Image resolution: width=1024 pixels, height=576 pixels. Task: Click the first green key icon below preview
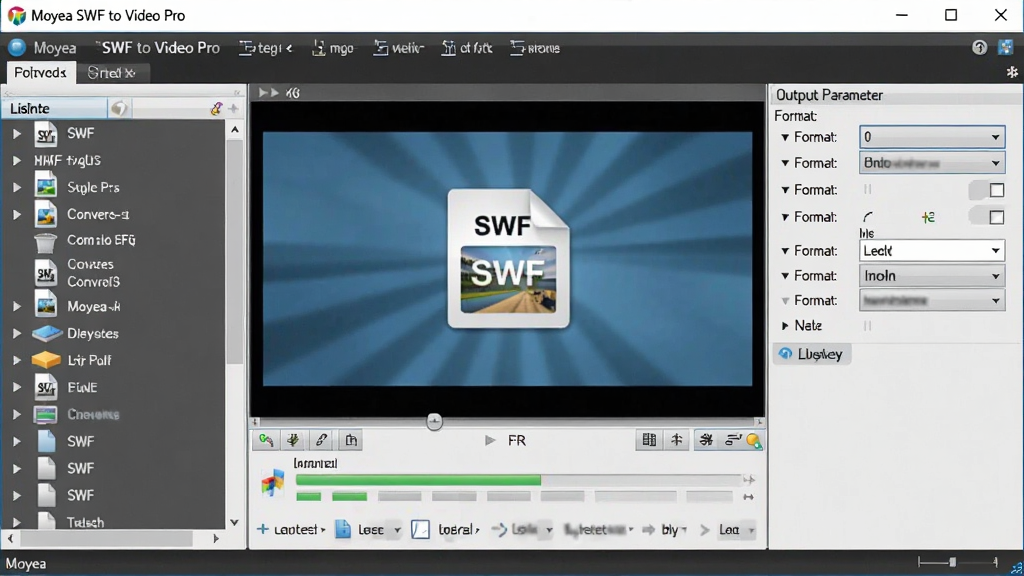click(266, 440)
